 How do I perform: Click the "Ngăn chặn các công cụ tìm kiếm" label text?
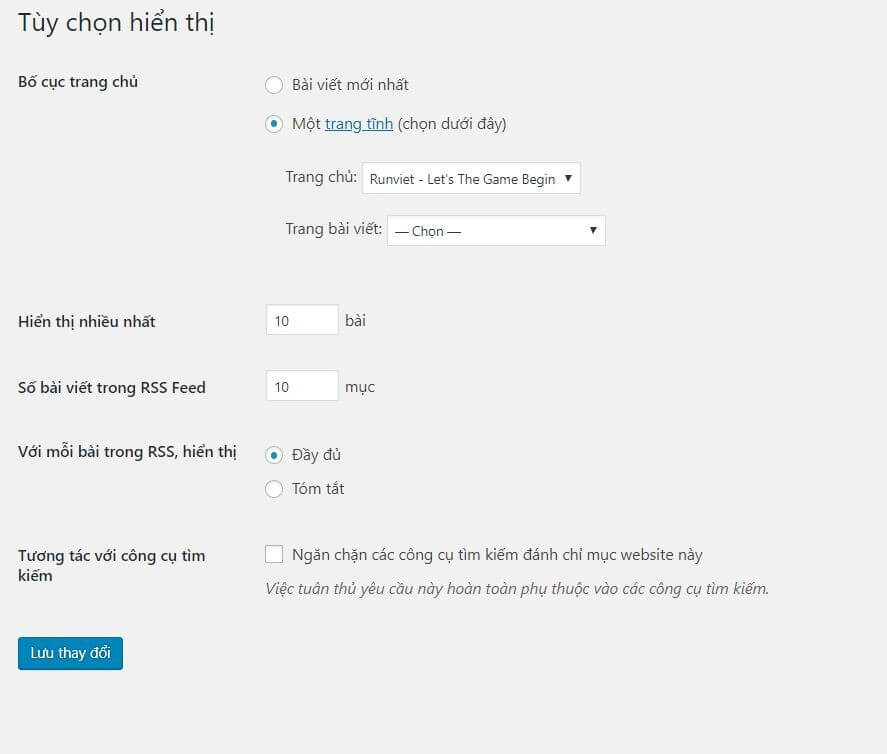coord(497,555)
